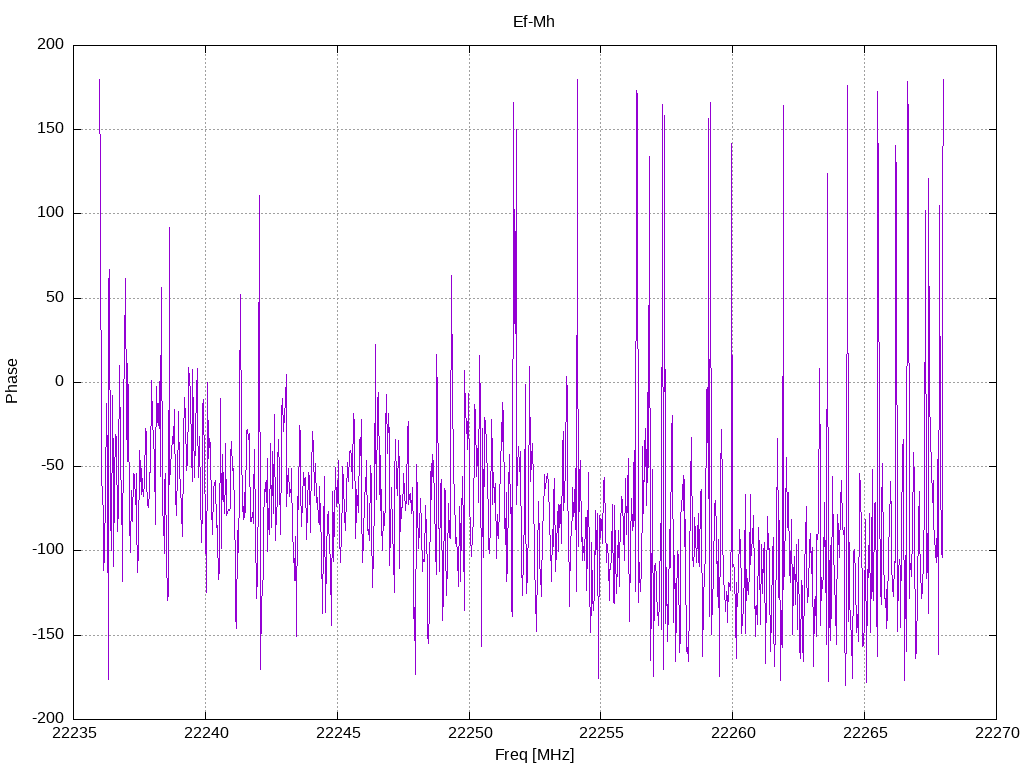The image size is (1024, 768).
Task: Click the y-axis tick label "-50"
Action: tap(52, 466)
